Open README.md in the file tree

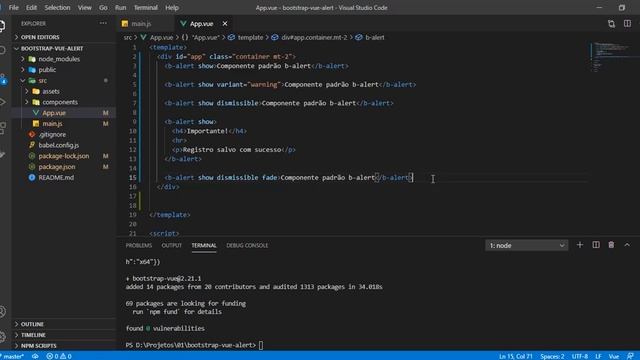56,178
